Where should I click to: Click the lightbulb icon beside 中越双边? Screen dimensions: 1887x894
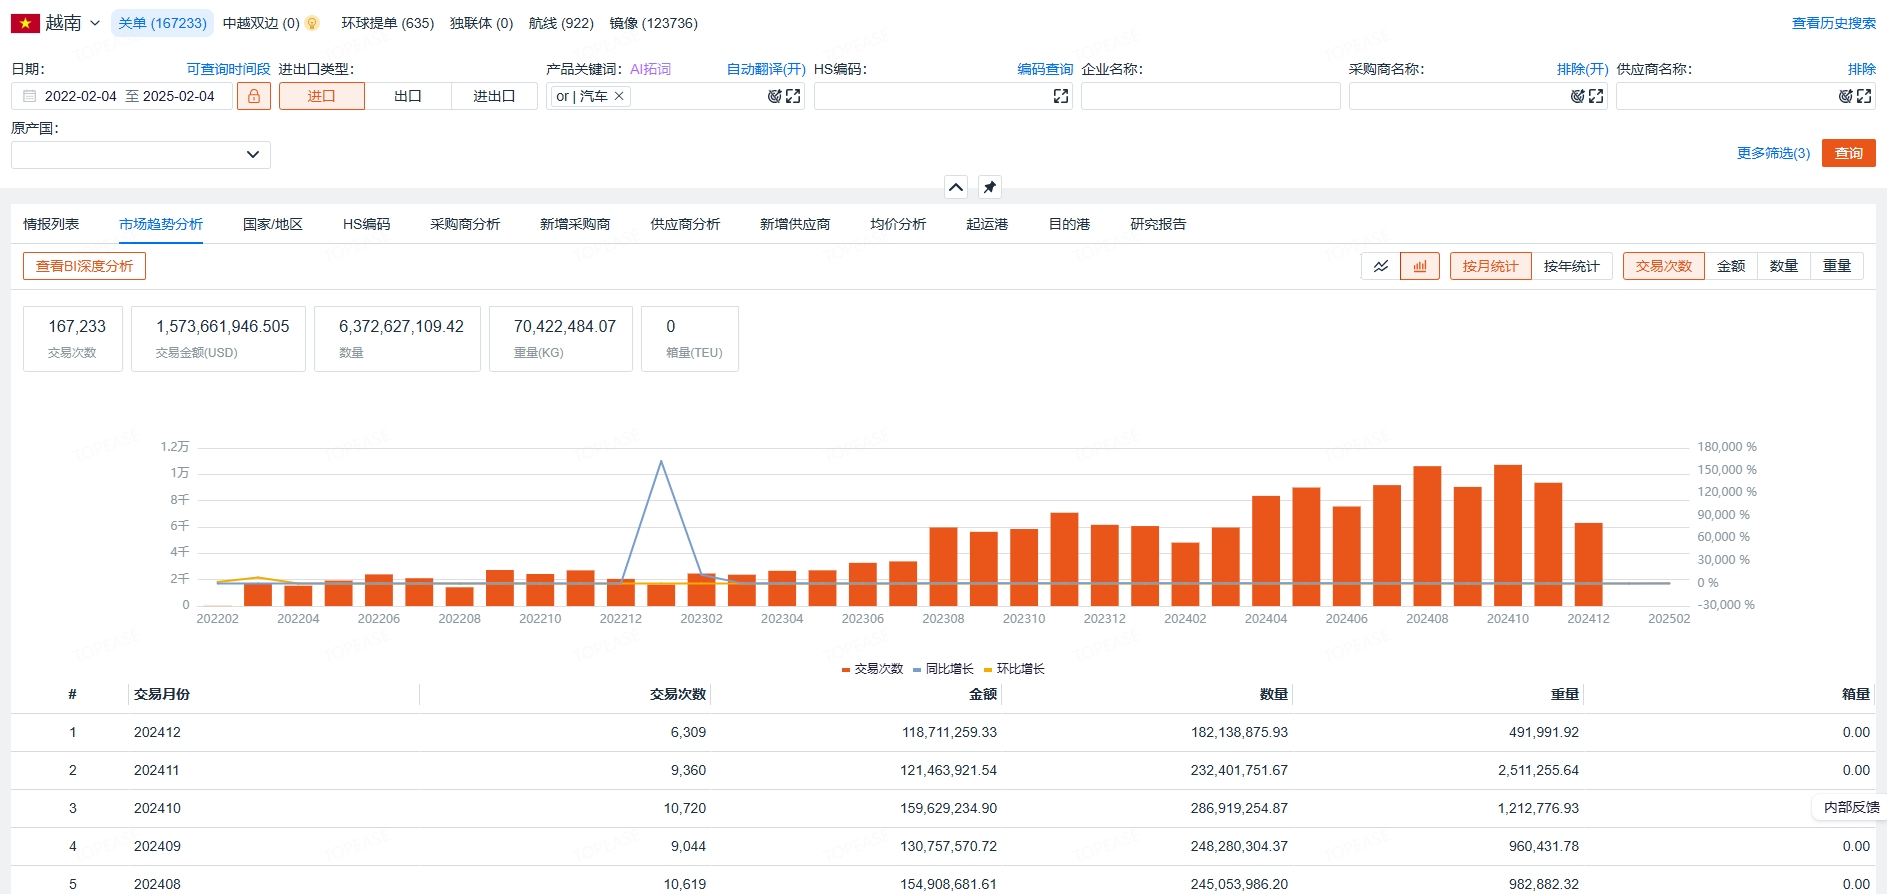(312, 23)
